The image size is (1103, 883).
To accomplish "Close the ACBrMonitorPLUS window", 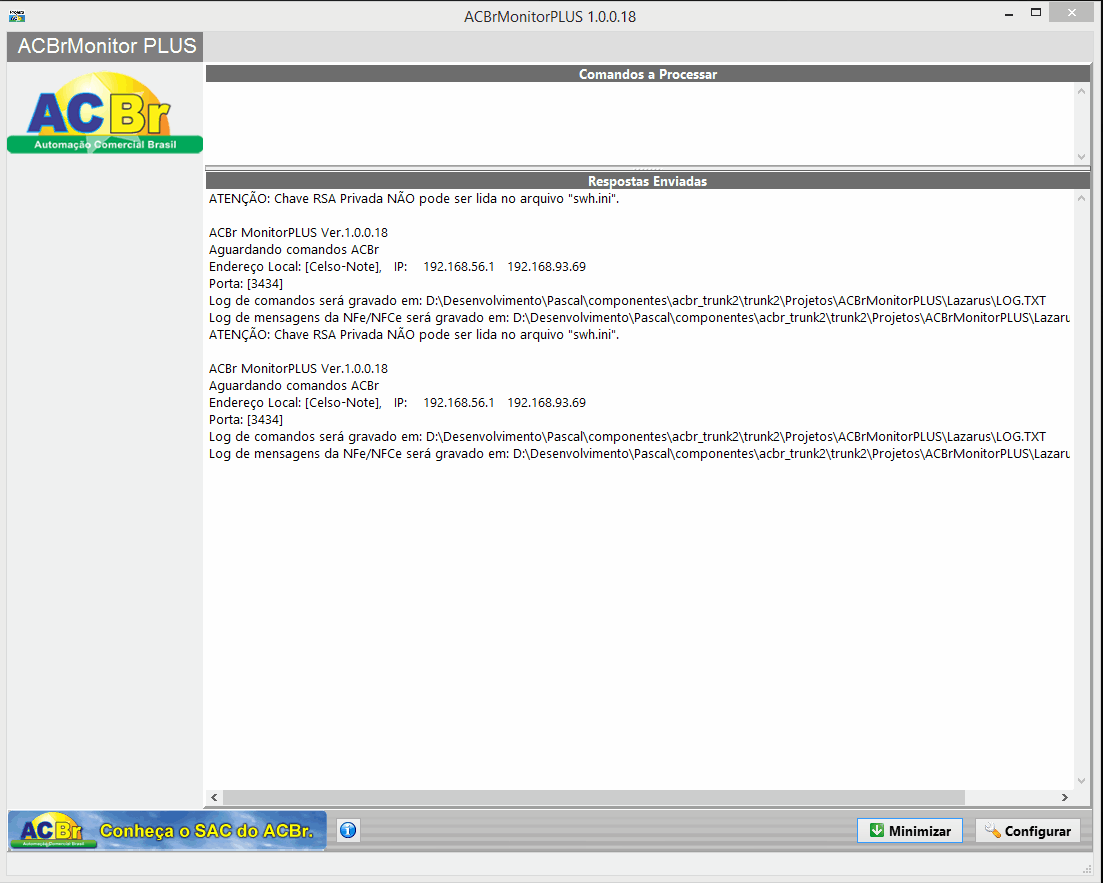I will tap(1071, 13).
